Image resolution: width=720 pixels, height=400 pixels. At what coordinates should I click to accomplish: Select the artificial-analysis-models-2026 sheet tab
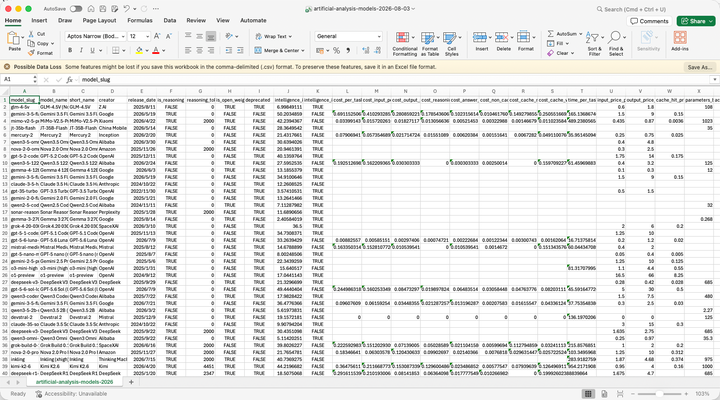[x=74, y=382]
